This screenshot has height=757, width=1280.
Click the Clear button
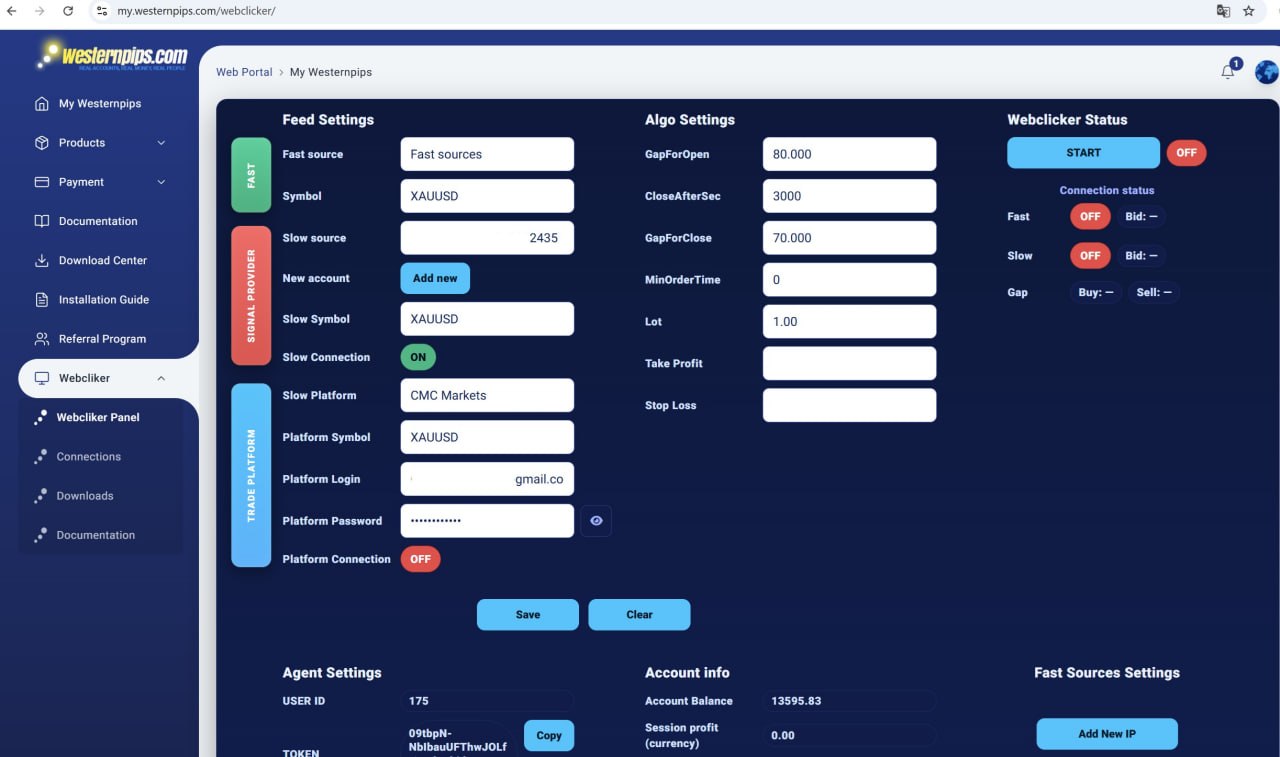(x=639, y=615)
